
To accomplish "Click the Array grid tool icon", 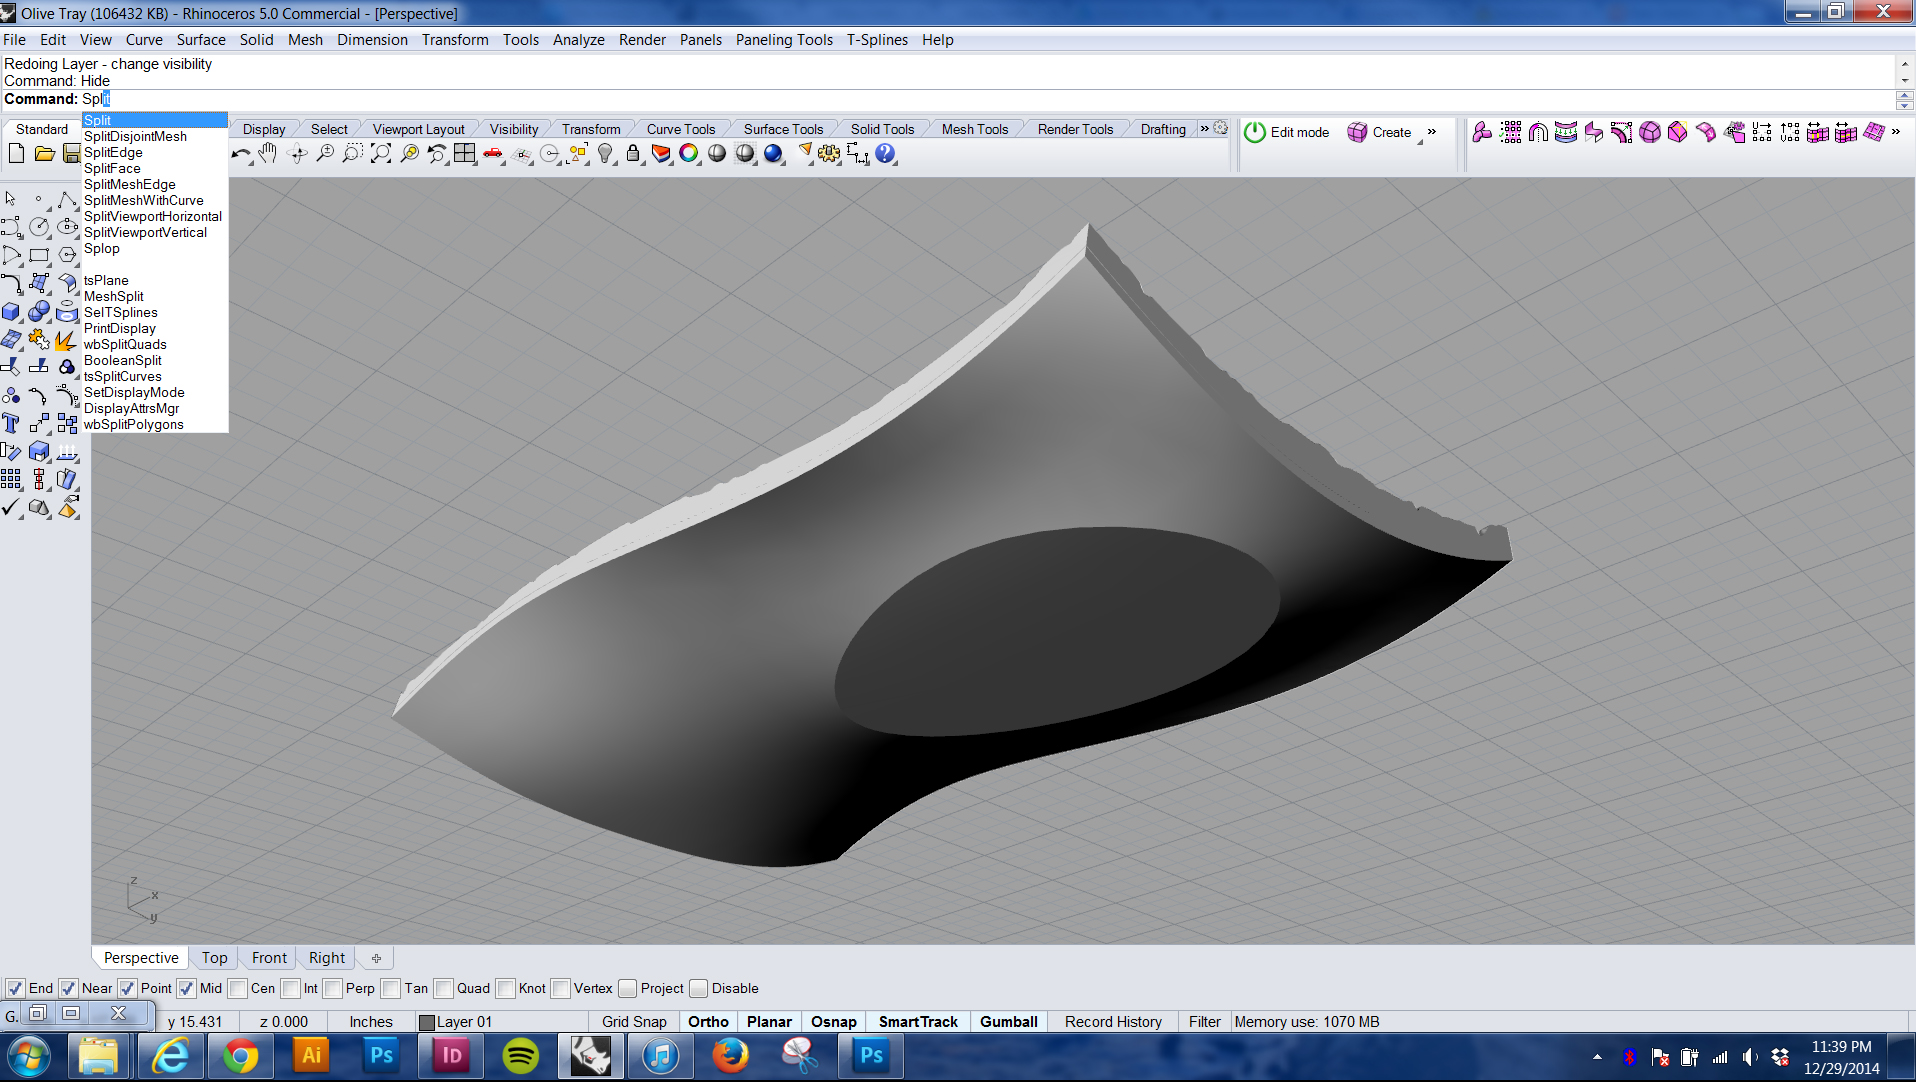I will 11,479.
